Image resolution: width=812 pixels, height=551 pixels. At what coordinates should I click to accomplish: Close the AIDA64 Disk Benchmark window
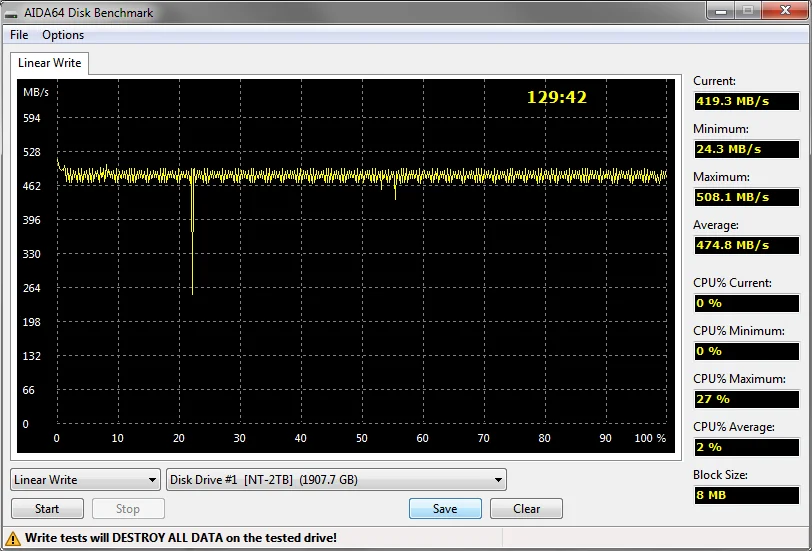coord(786,10)
